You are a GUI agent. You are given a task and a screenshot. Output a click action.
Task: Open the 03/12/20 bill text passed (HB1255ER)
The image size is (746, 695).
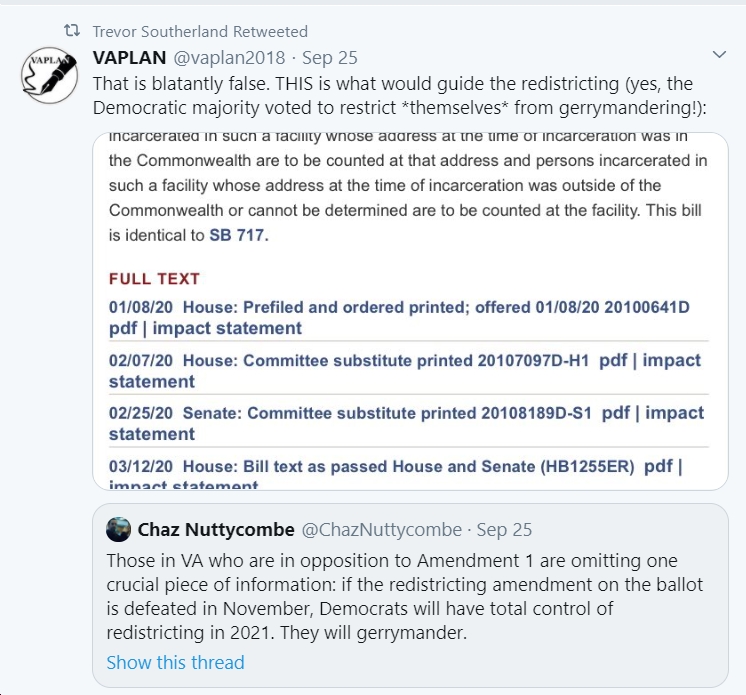[372, 466]
